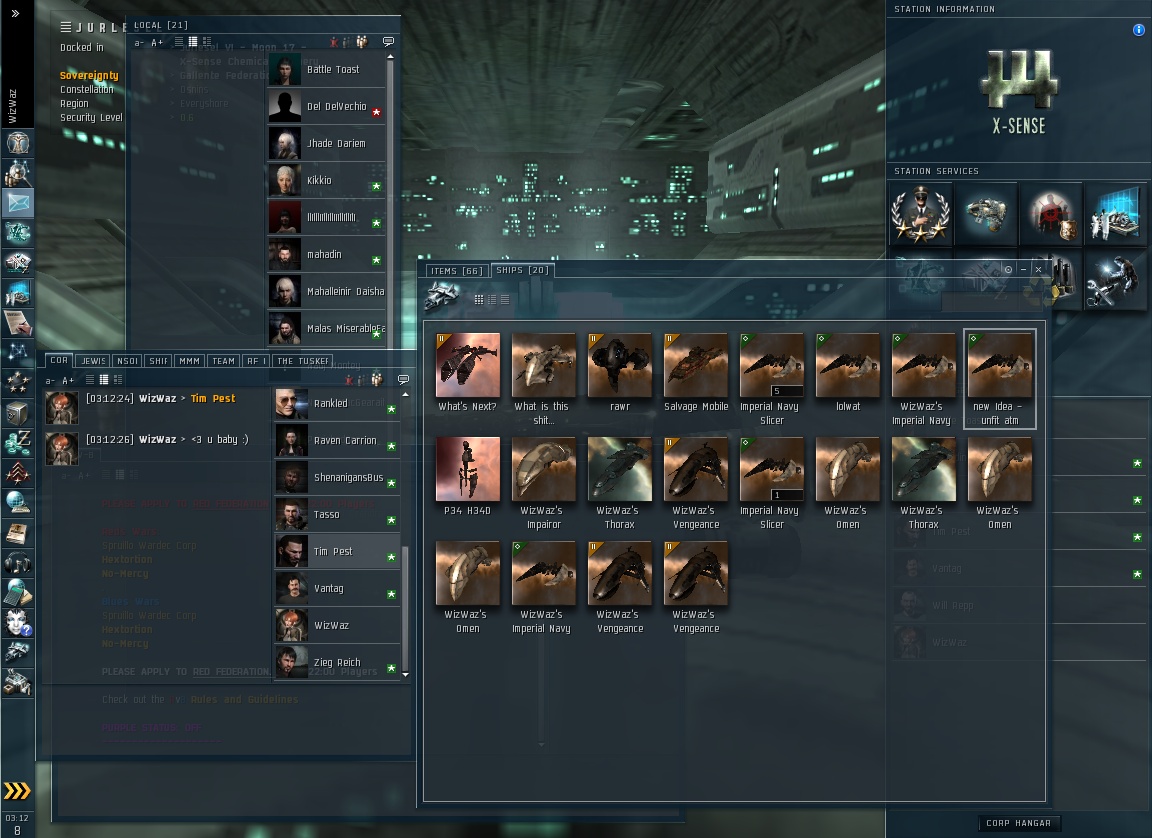Open the Assets safe-box icon

pos(18,413)
